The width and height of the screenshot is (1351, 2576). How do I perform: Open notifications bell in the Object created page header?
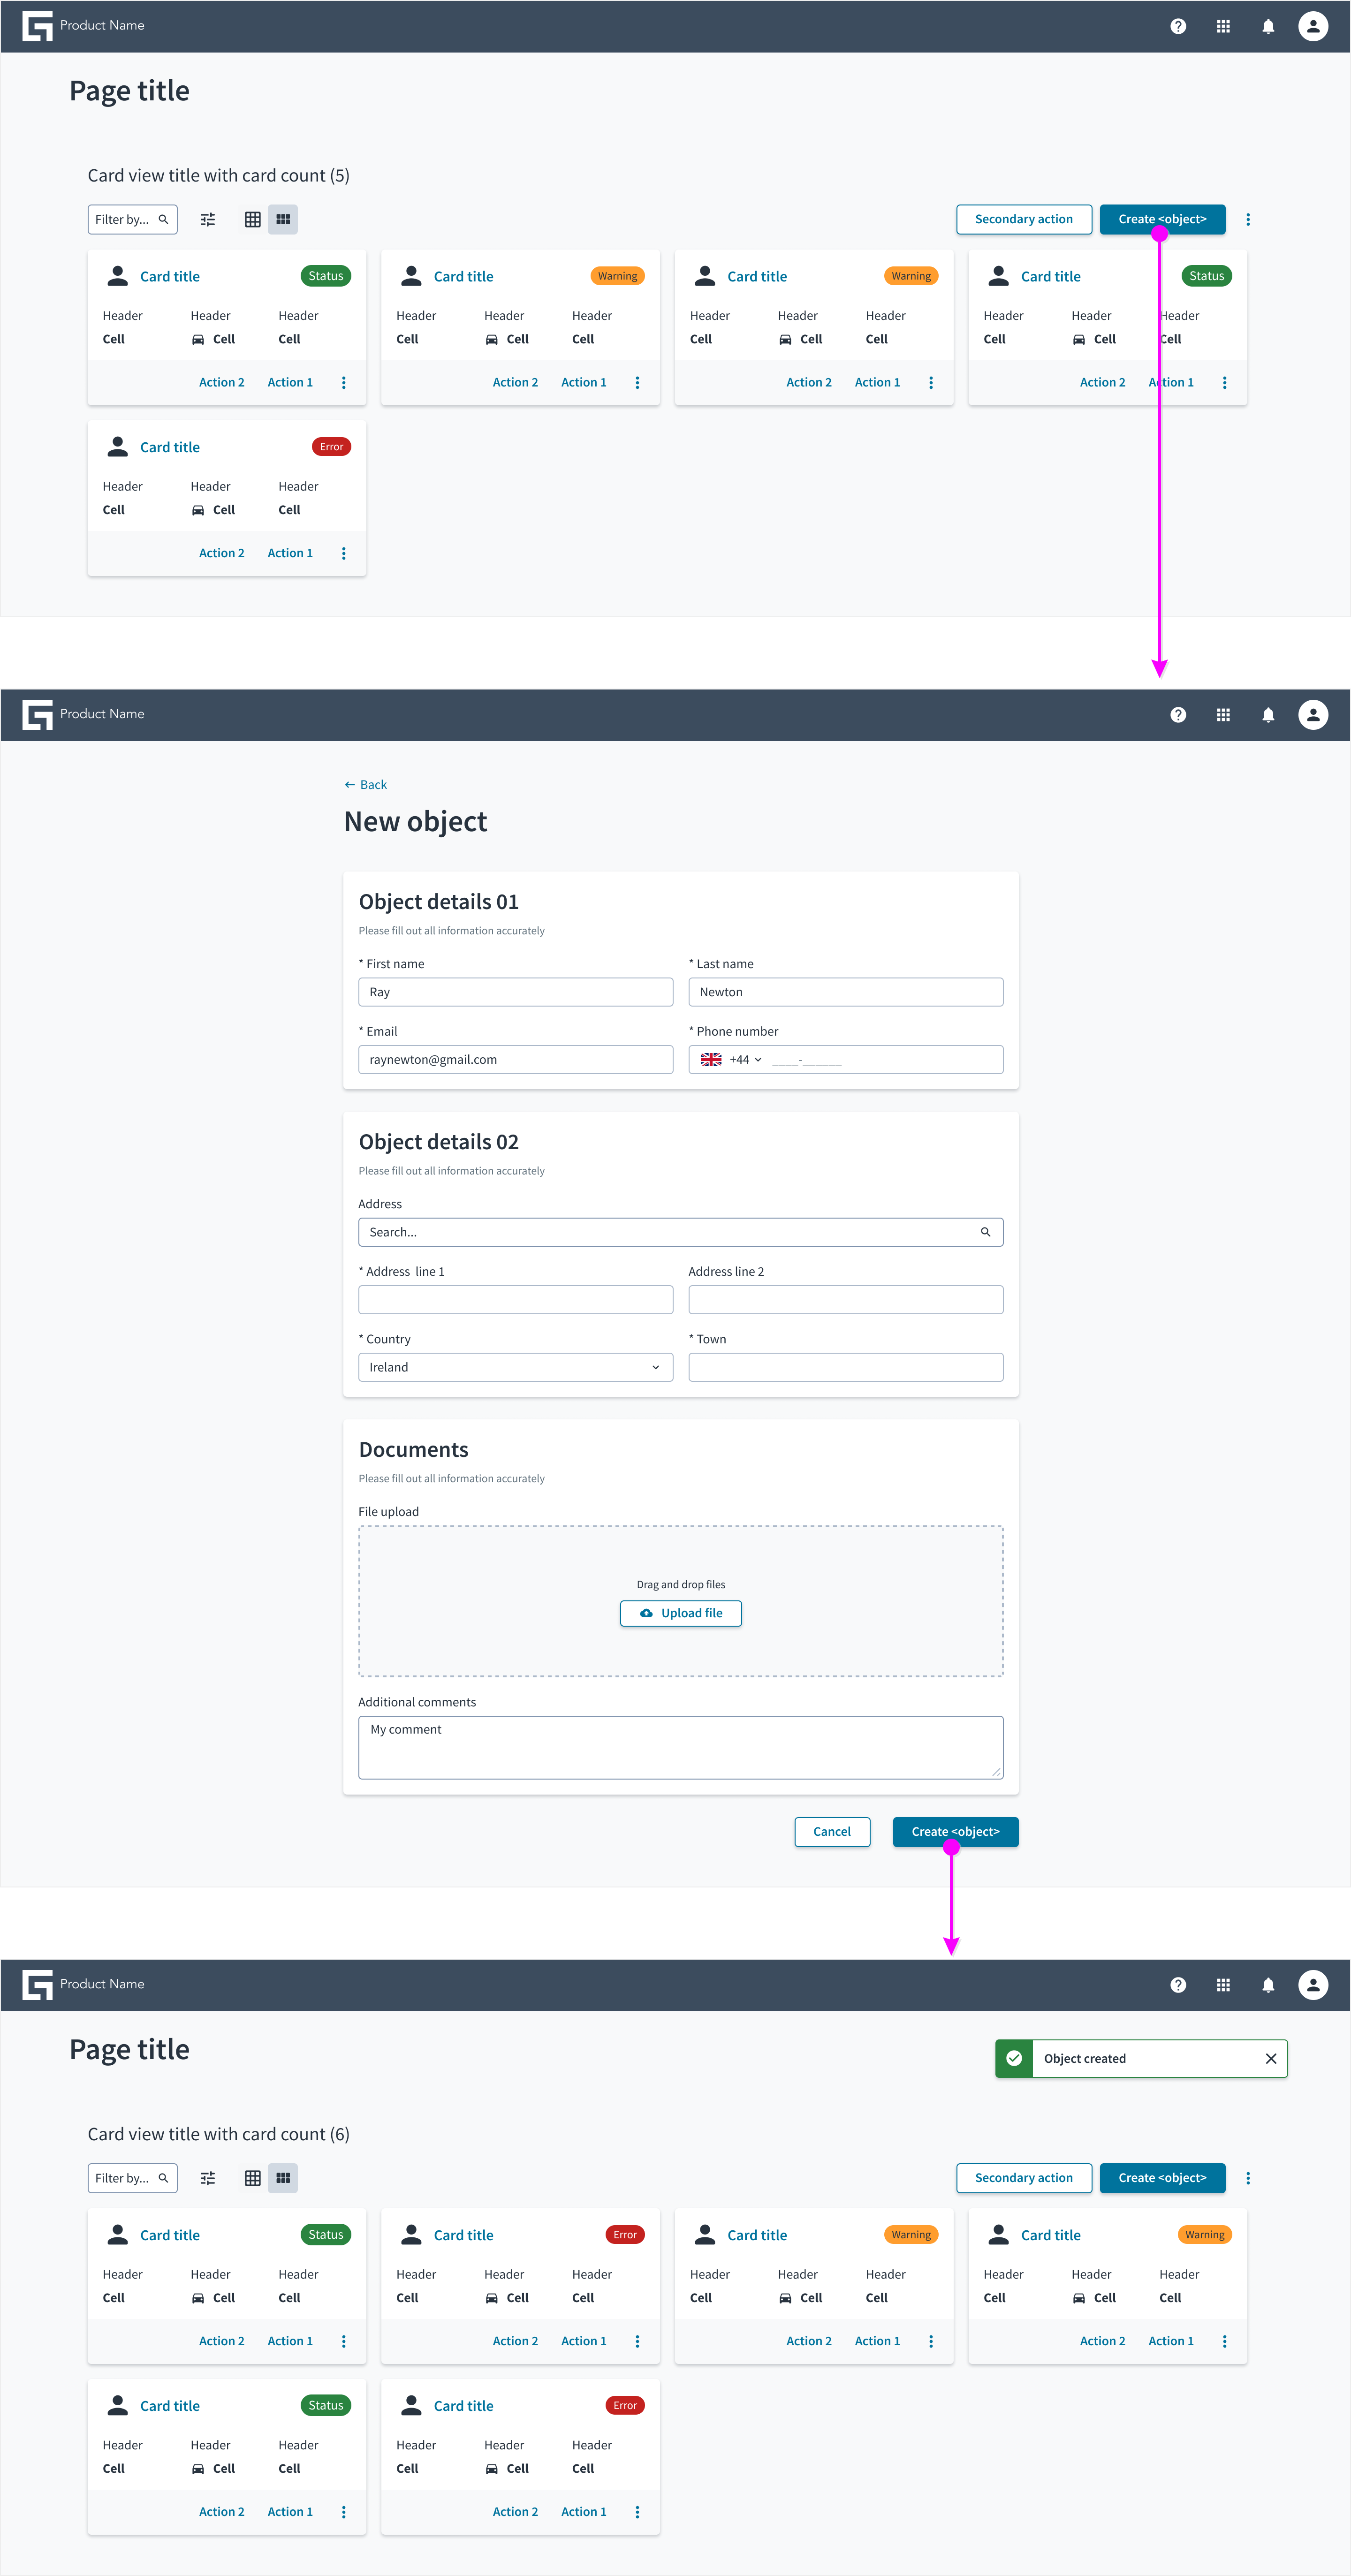pos(1268,1984)
